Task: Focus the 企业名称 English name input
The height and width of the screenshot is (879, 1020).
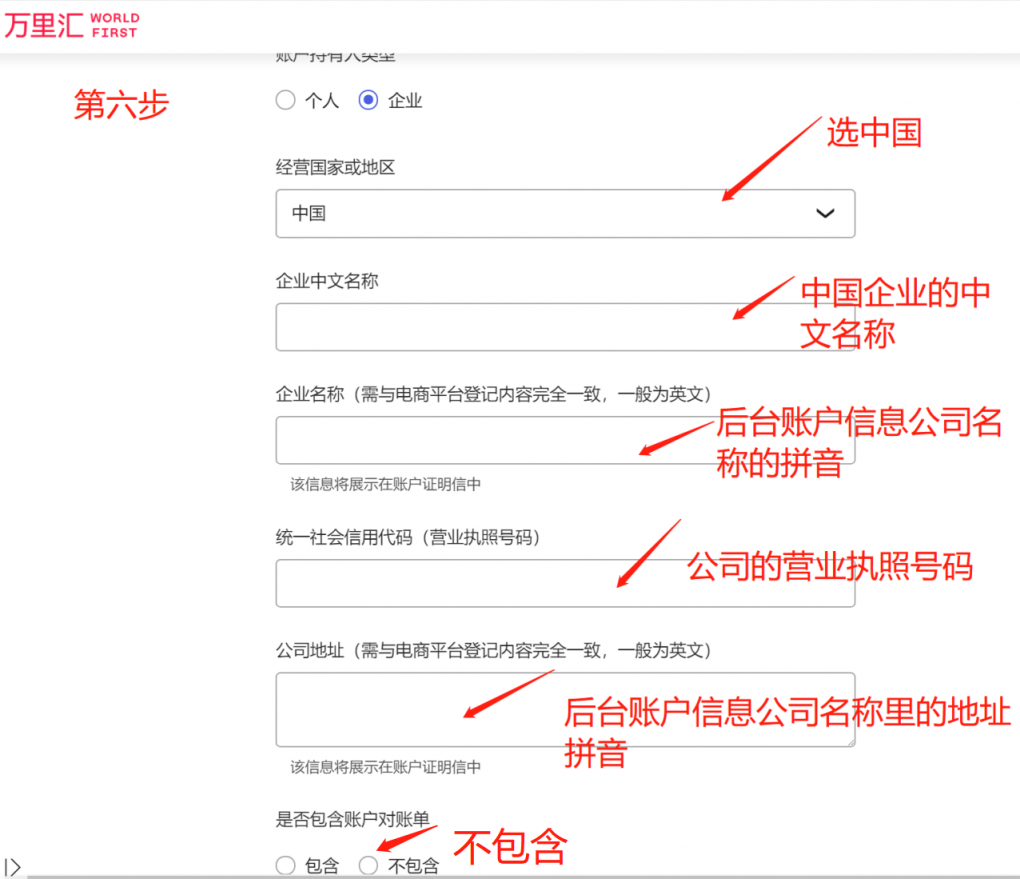Action: (565, 440)
